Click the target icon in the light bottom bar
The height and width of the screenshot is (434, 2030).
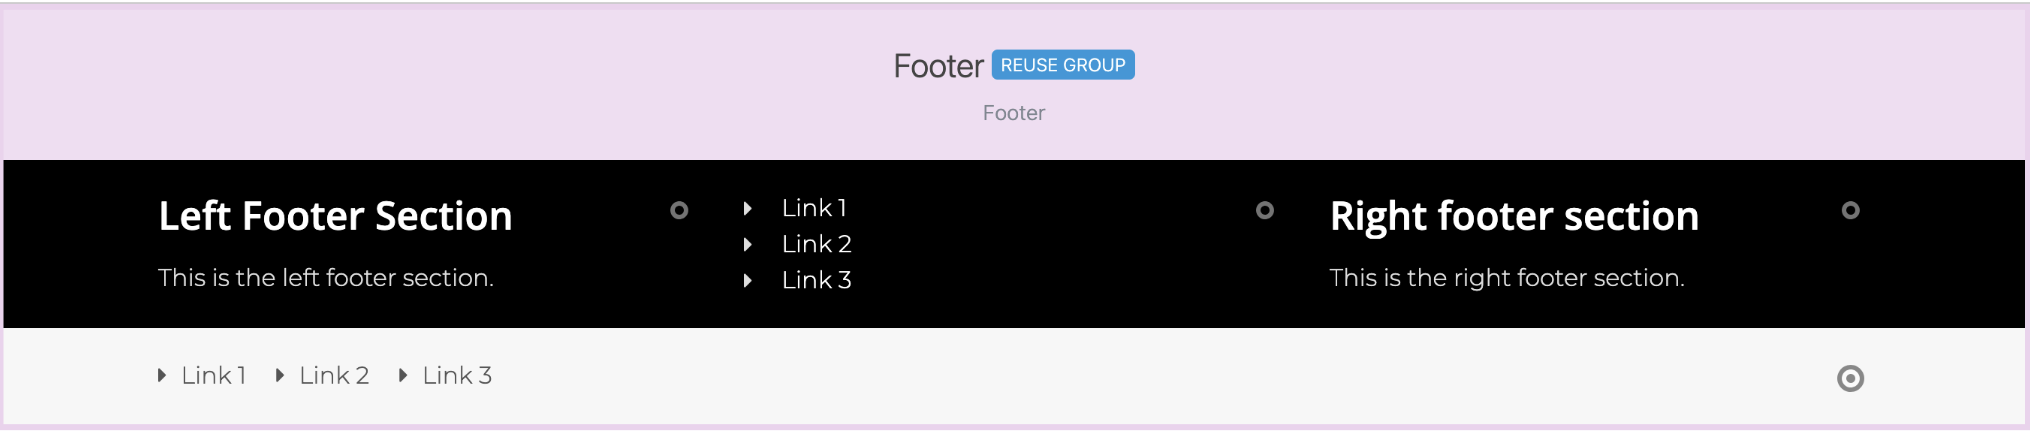coord(1851,378)
